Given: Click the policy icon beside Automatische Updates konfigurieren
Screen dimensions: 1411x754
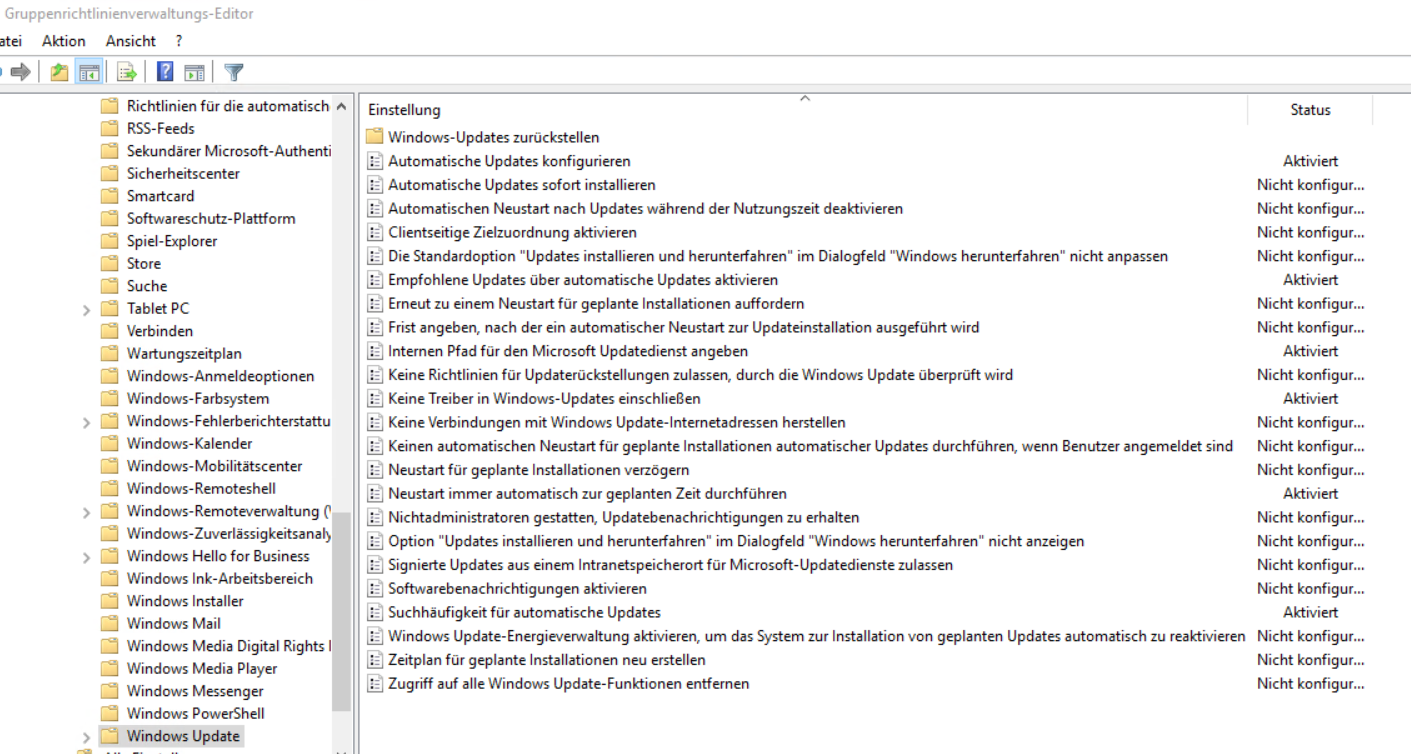Looking at the screenshot, I should 375,161.
